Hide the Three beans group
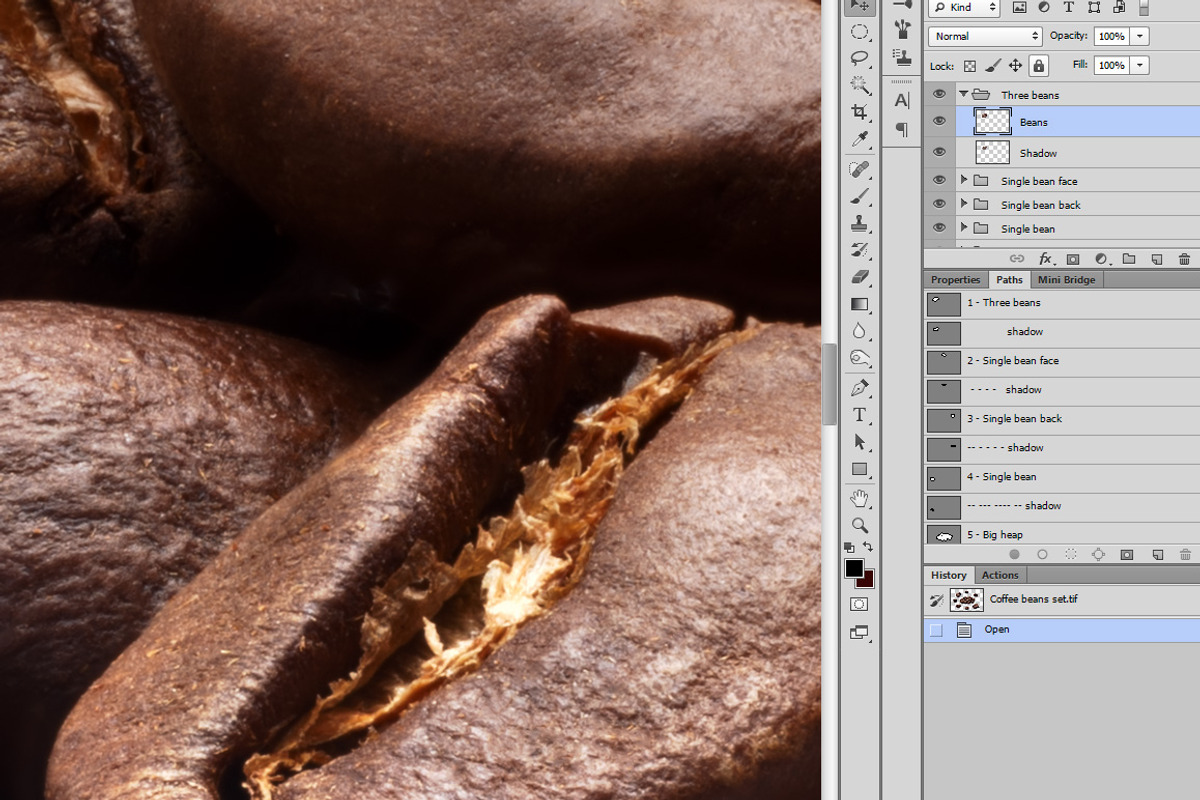1200x800 pixels. (939, 94)
